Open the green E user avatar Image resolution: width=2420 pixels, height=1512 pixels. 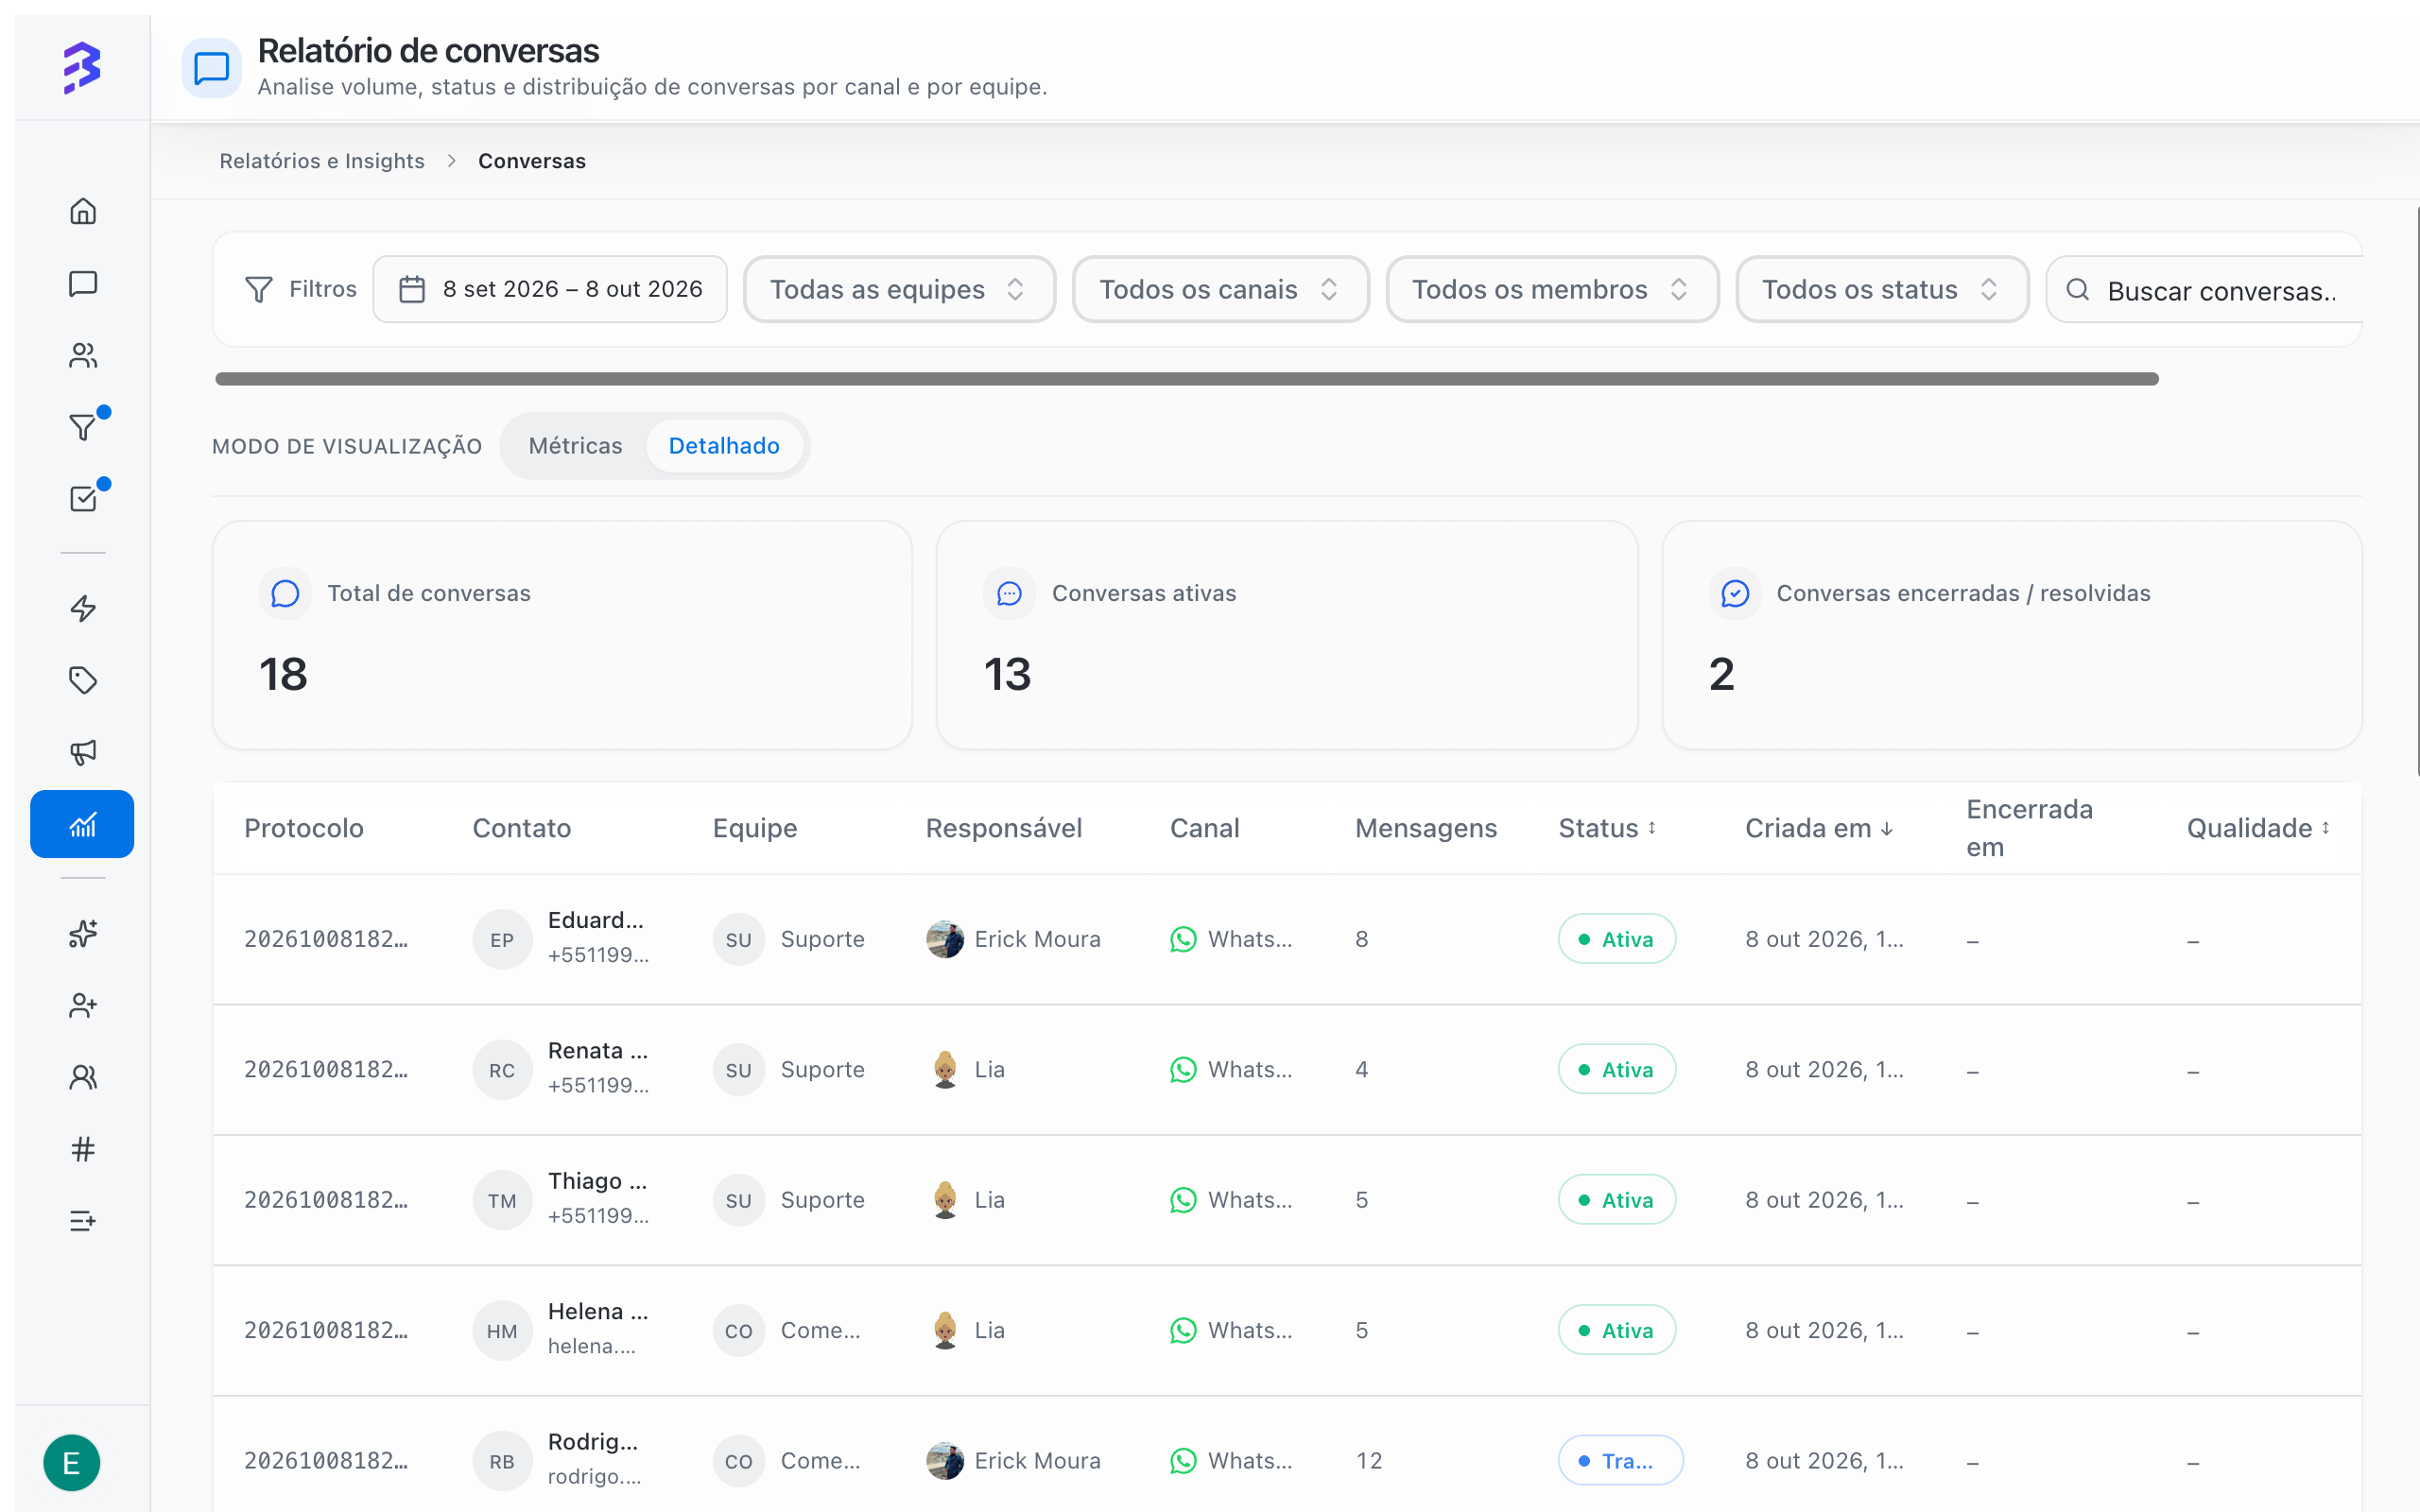(72, 1463)
